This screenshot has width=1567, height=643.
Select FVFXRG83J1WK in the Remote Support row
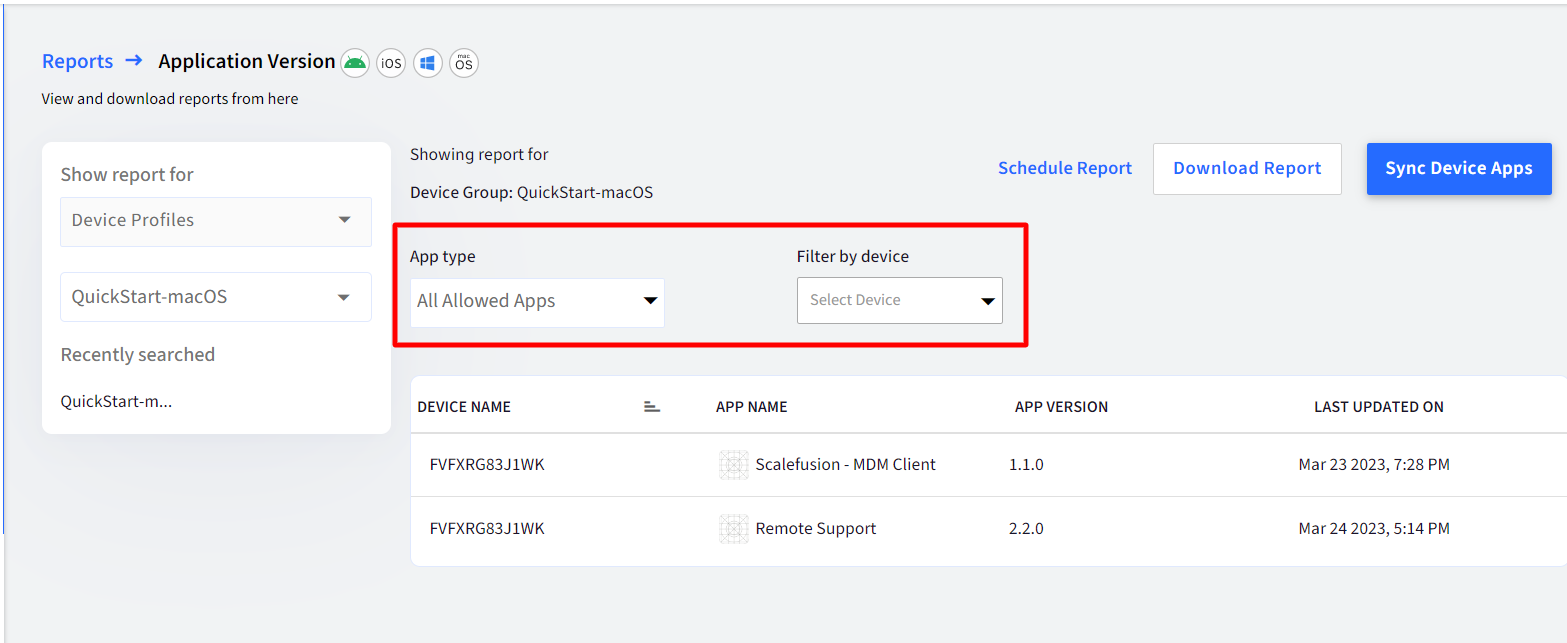[x=487, y=529]
